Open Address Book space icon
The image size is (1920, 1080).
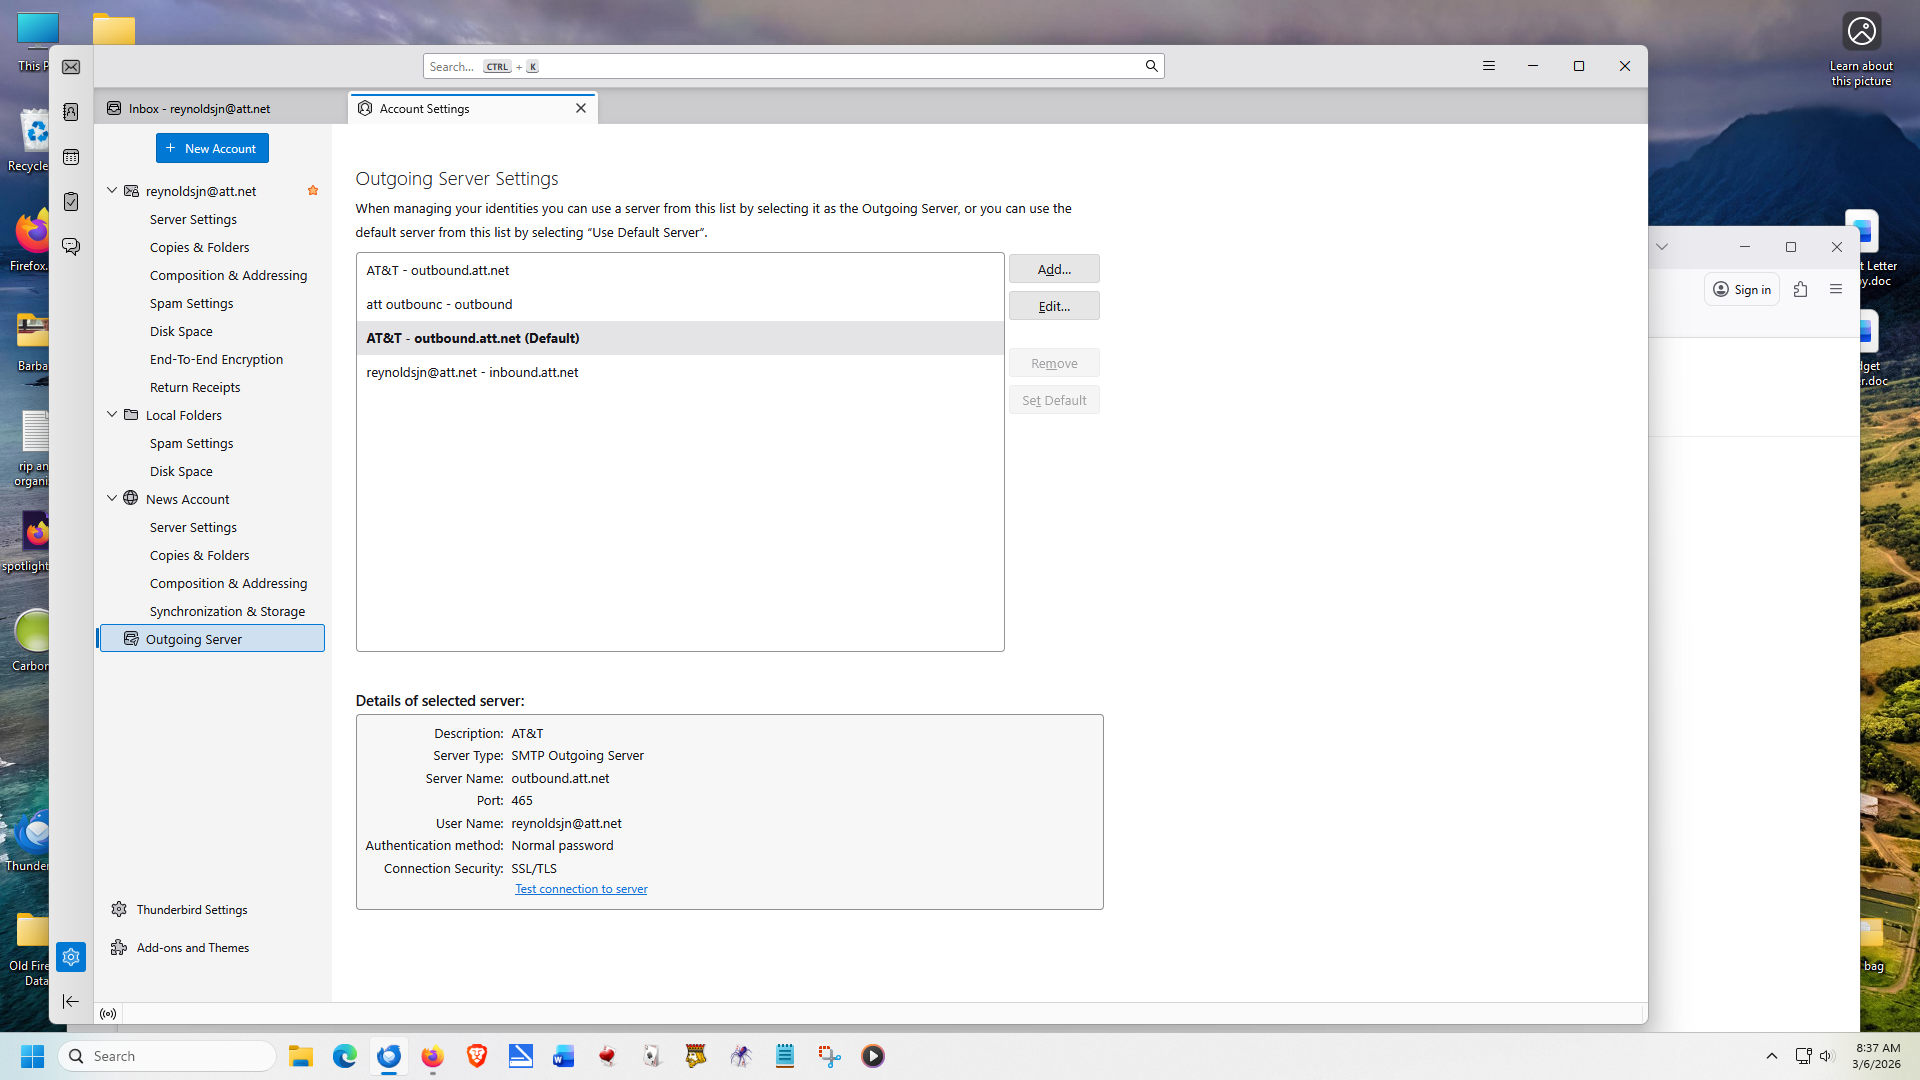click(71, 112)
